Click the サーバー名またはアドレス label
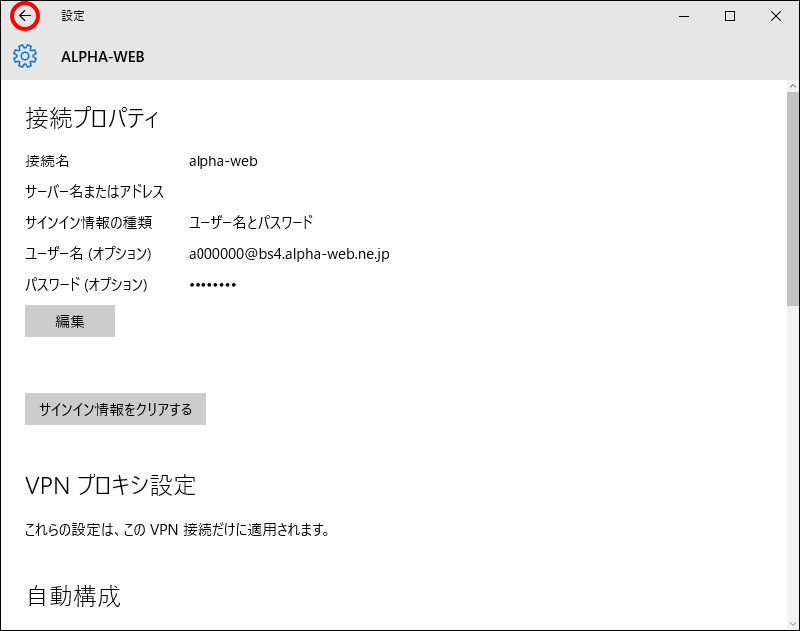The width and height of the screenshot is (800, 631). [94, 192]
